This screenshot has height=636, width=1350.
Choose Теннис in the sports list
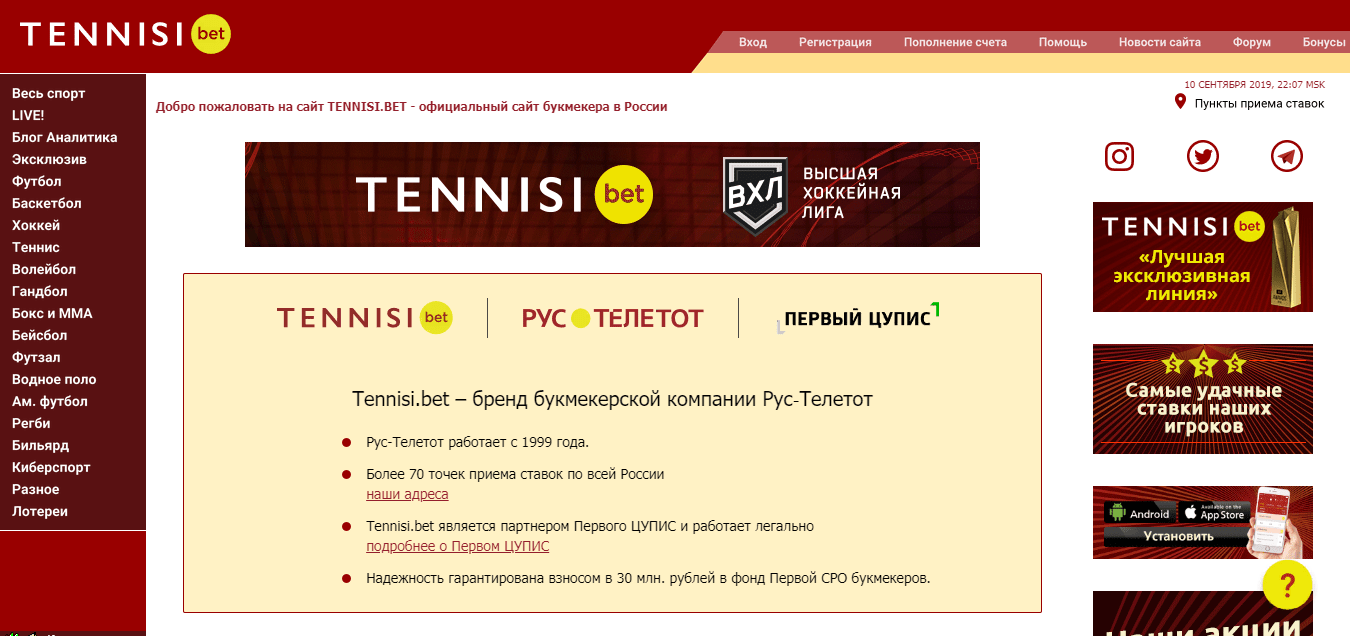(x=36, y=247)
